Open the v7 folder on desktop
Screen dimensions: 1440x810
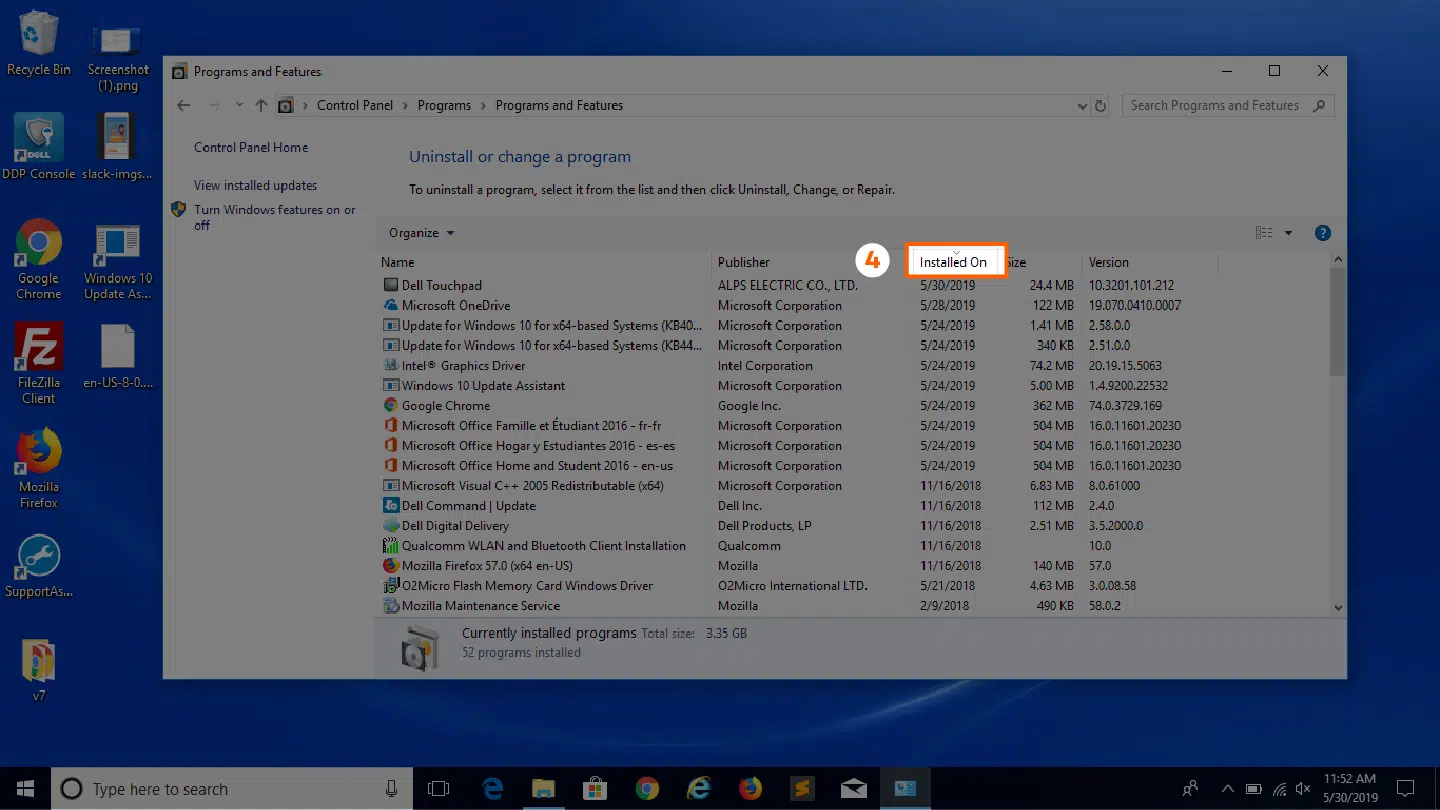point(39,670)
